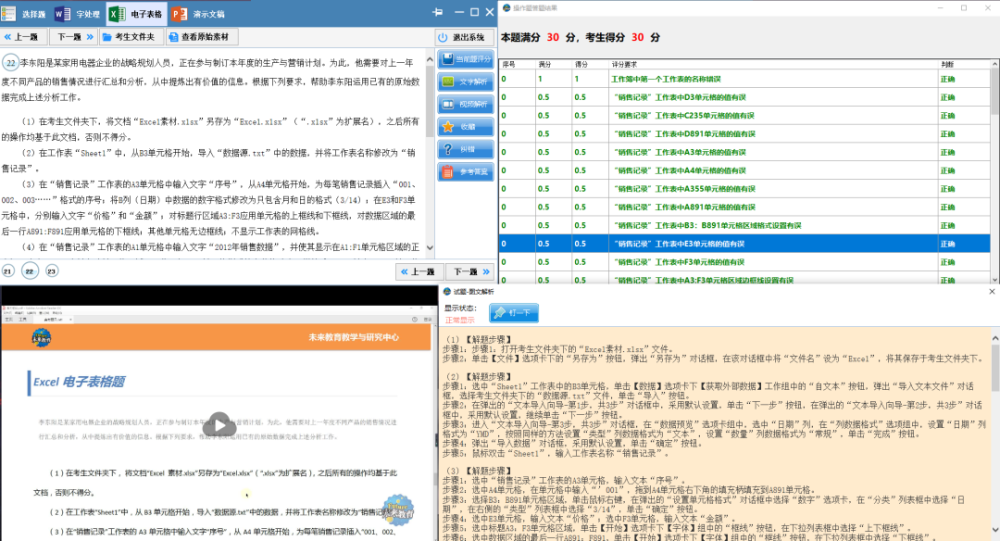
Task: Click 正常显示 status text
Action: point(460,320)
